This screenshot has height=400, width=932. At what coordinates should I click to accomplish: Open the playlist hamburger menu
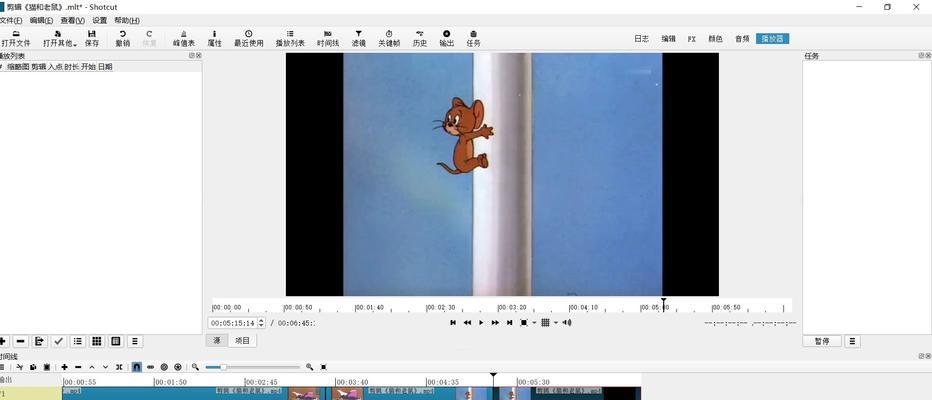pos(135,341)
